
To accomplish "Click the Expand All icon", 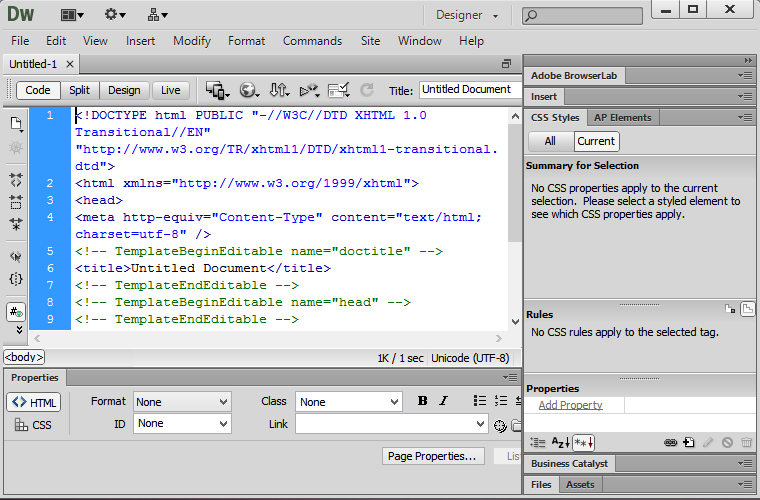I will click(x=16, y=223).
